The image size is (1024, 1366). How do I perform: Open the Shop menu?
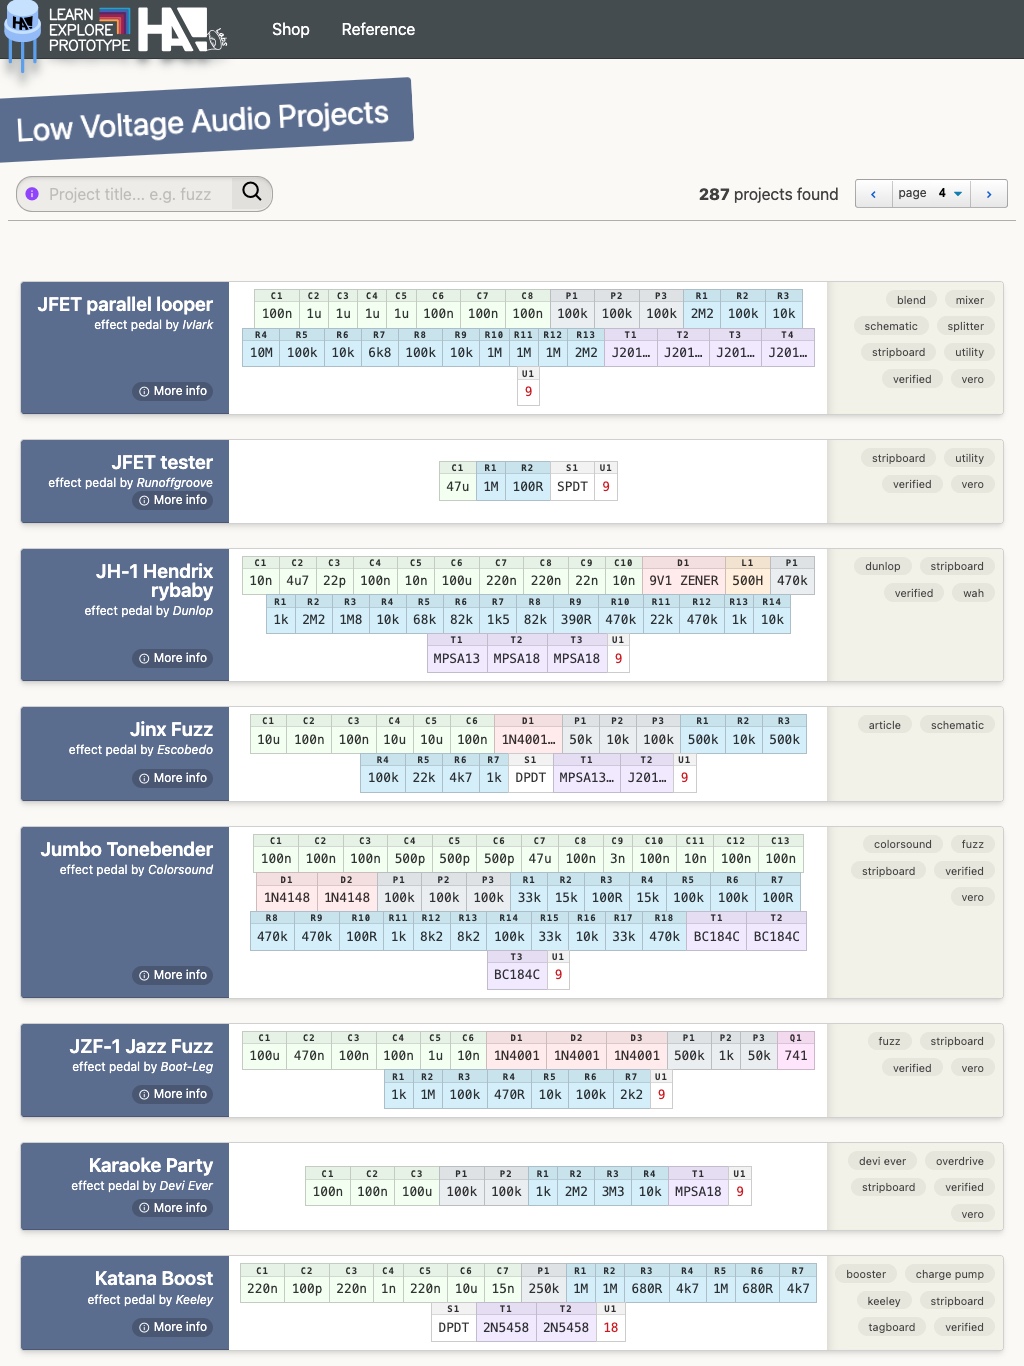290,30
